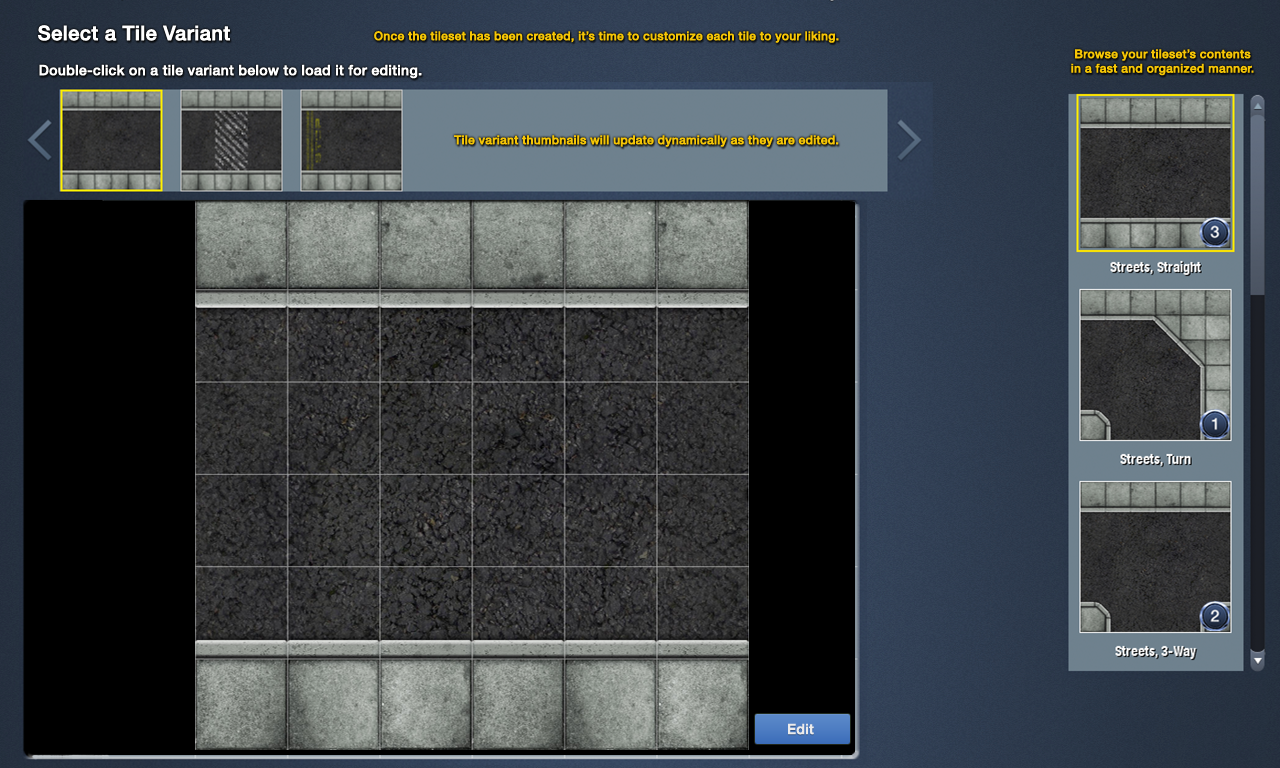Click the left arrow to show previous variants
The height and width of the screenshot is (768, 1280).
pyautogui.click(x=40, y=140)
